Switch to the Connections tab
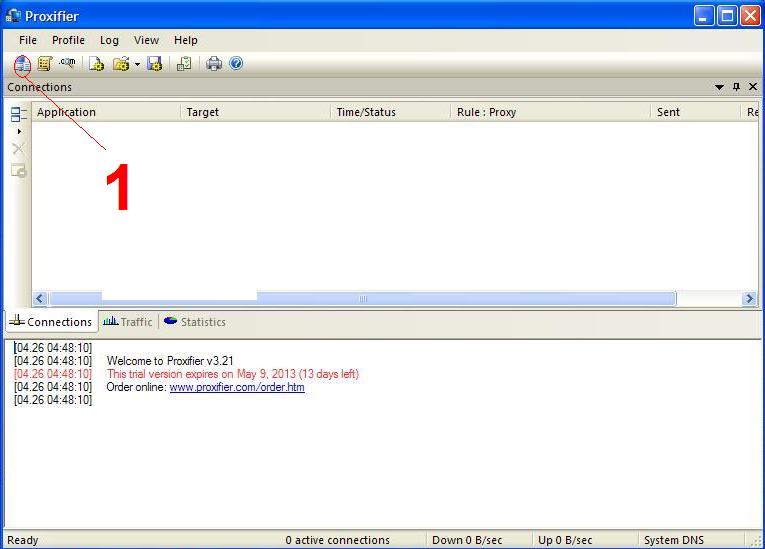 pos(51,322)
